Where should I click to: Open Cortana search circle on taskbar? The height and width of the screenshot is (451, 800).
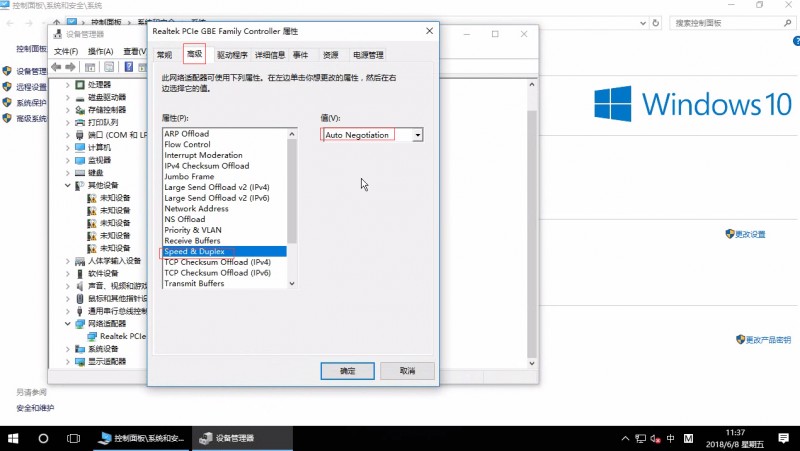43,438
